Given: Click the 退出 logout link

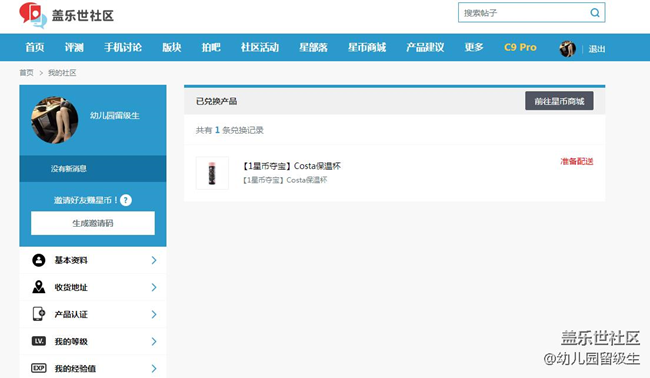Looking at the screenshot, I should click(597, 49).
